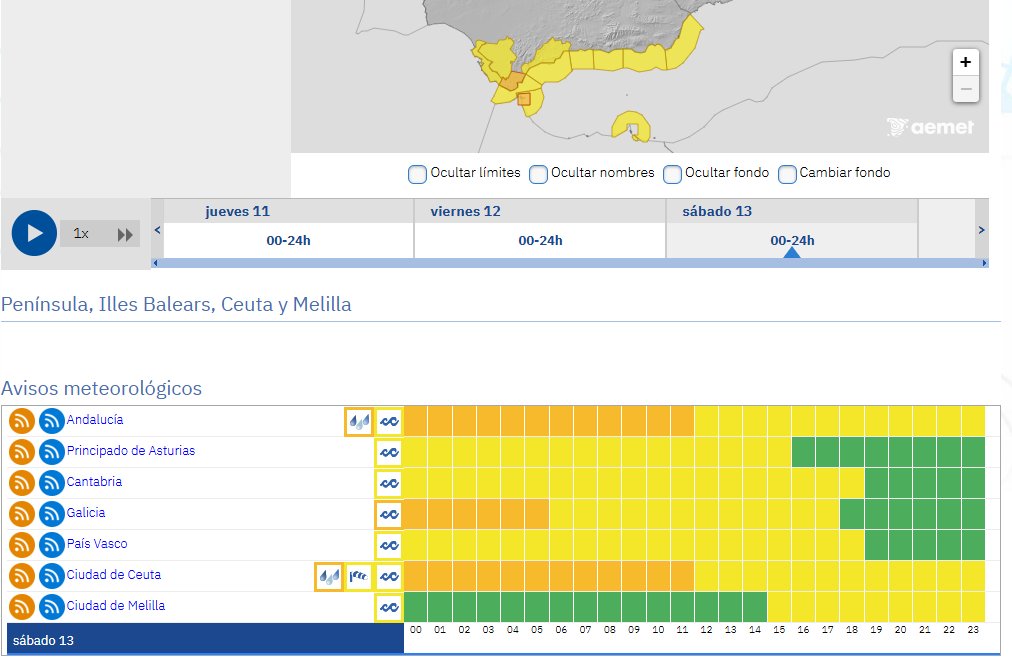Select the jueves 11 00-24h period

point(288,240)
